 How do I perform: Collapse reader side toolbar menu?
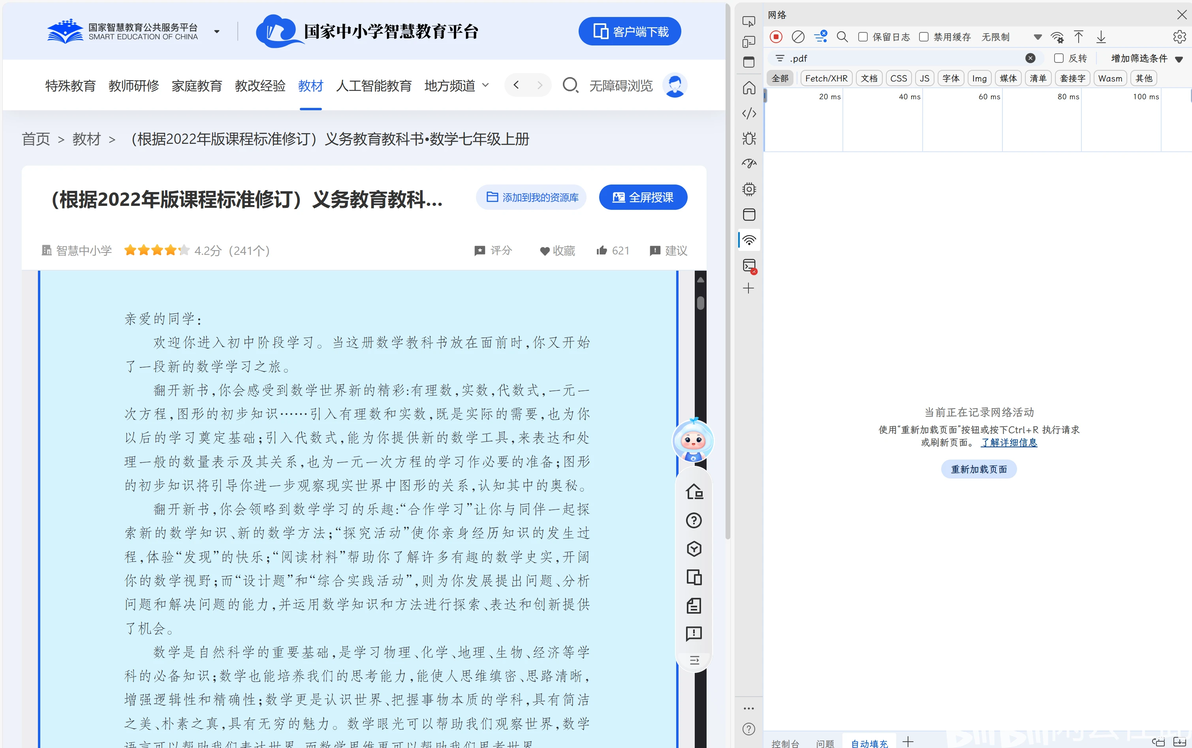point(694,660)
